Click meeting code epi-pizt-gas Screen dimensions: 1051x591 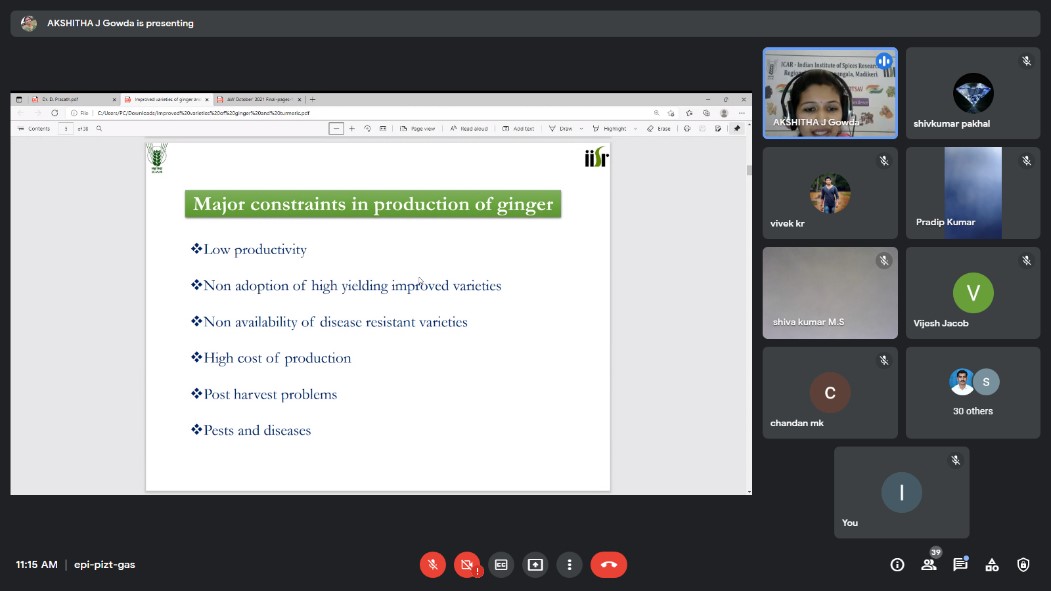click(105, 565)
